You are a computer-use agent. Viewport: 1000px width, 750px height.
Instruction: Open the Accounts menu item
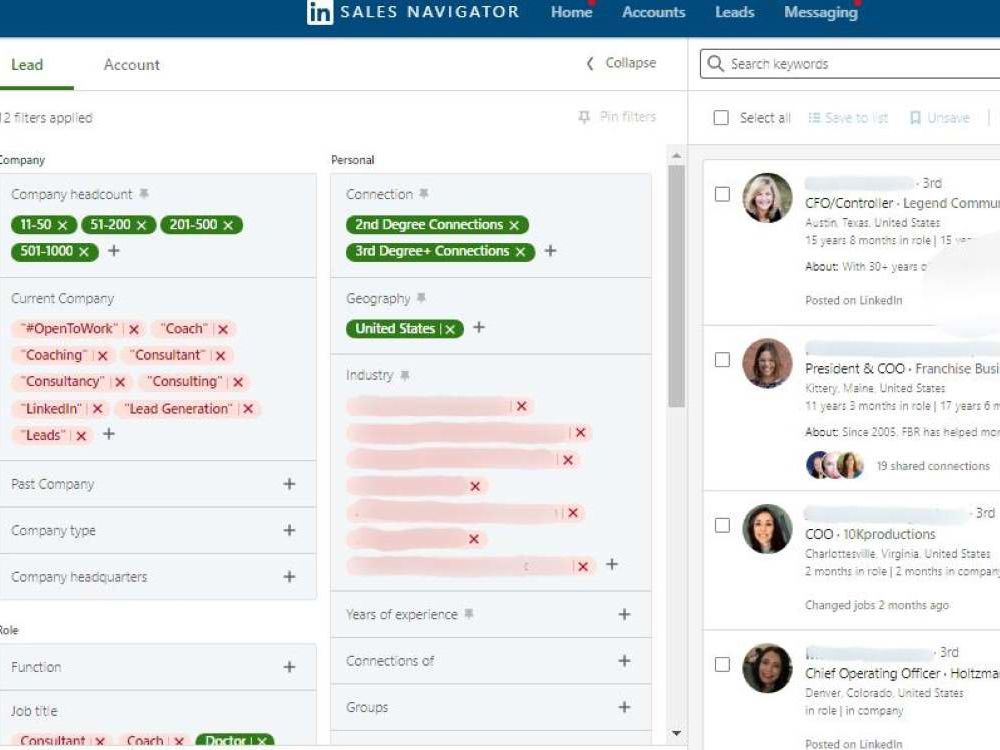[654, 12]
